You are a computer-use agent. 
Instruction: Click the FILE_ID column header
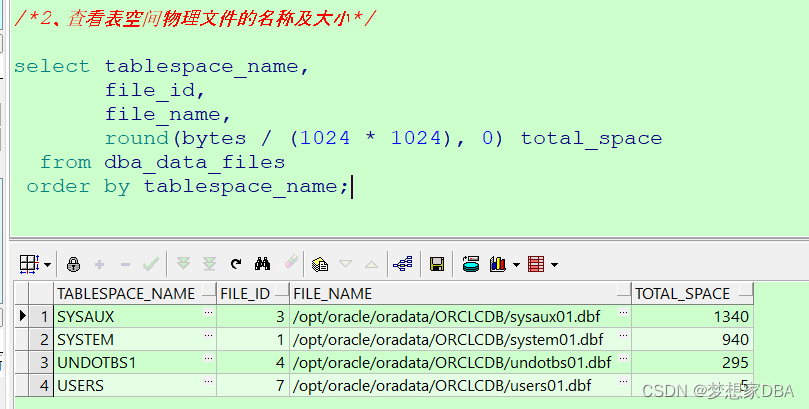coord(253,293)
